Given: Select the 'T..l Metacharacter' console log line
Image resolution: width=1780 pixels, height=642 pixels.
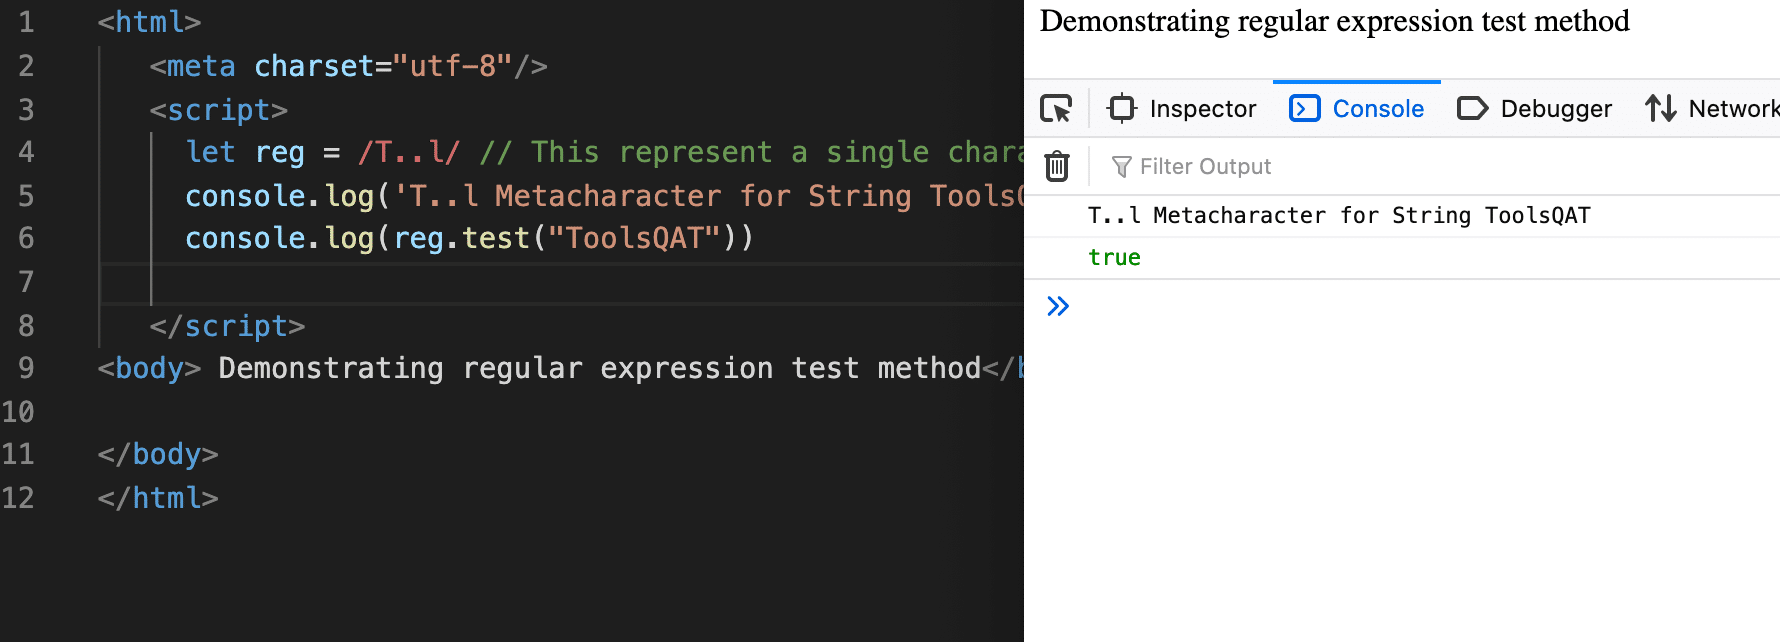Looking at the screenshot, I should point(1339,216).
